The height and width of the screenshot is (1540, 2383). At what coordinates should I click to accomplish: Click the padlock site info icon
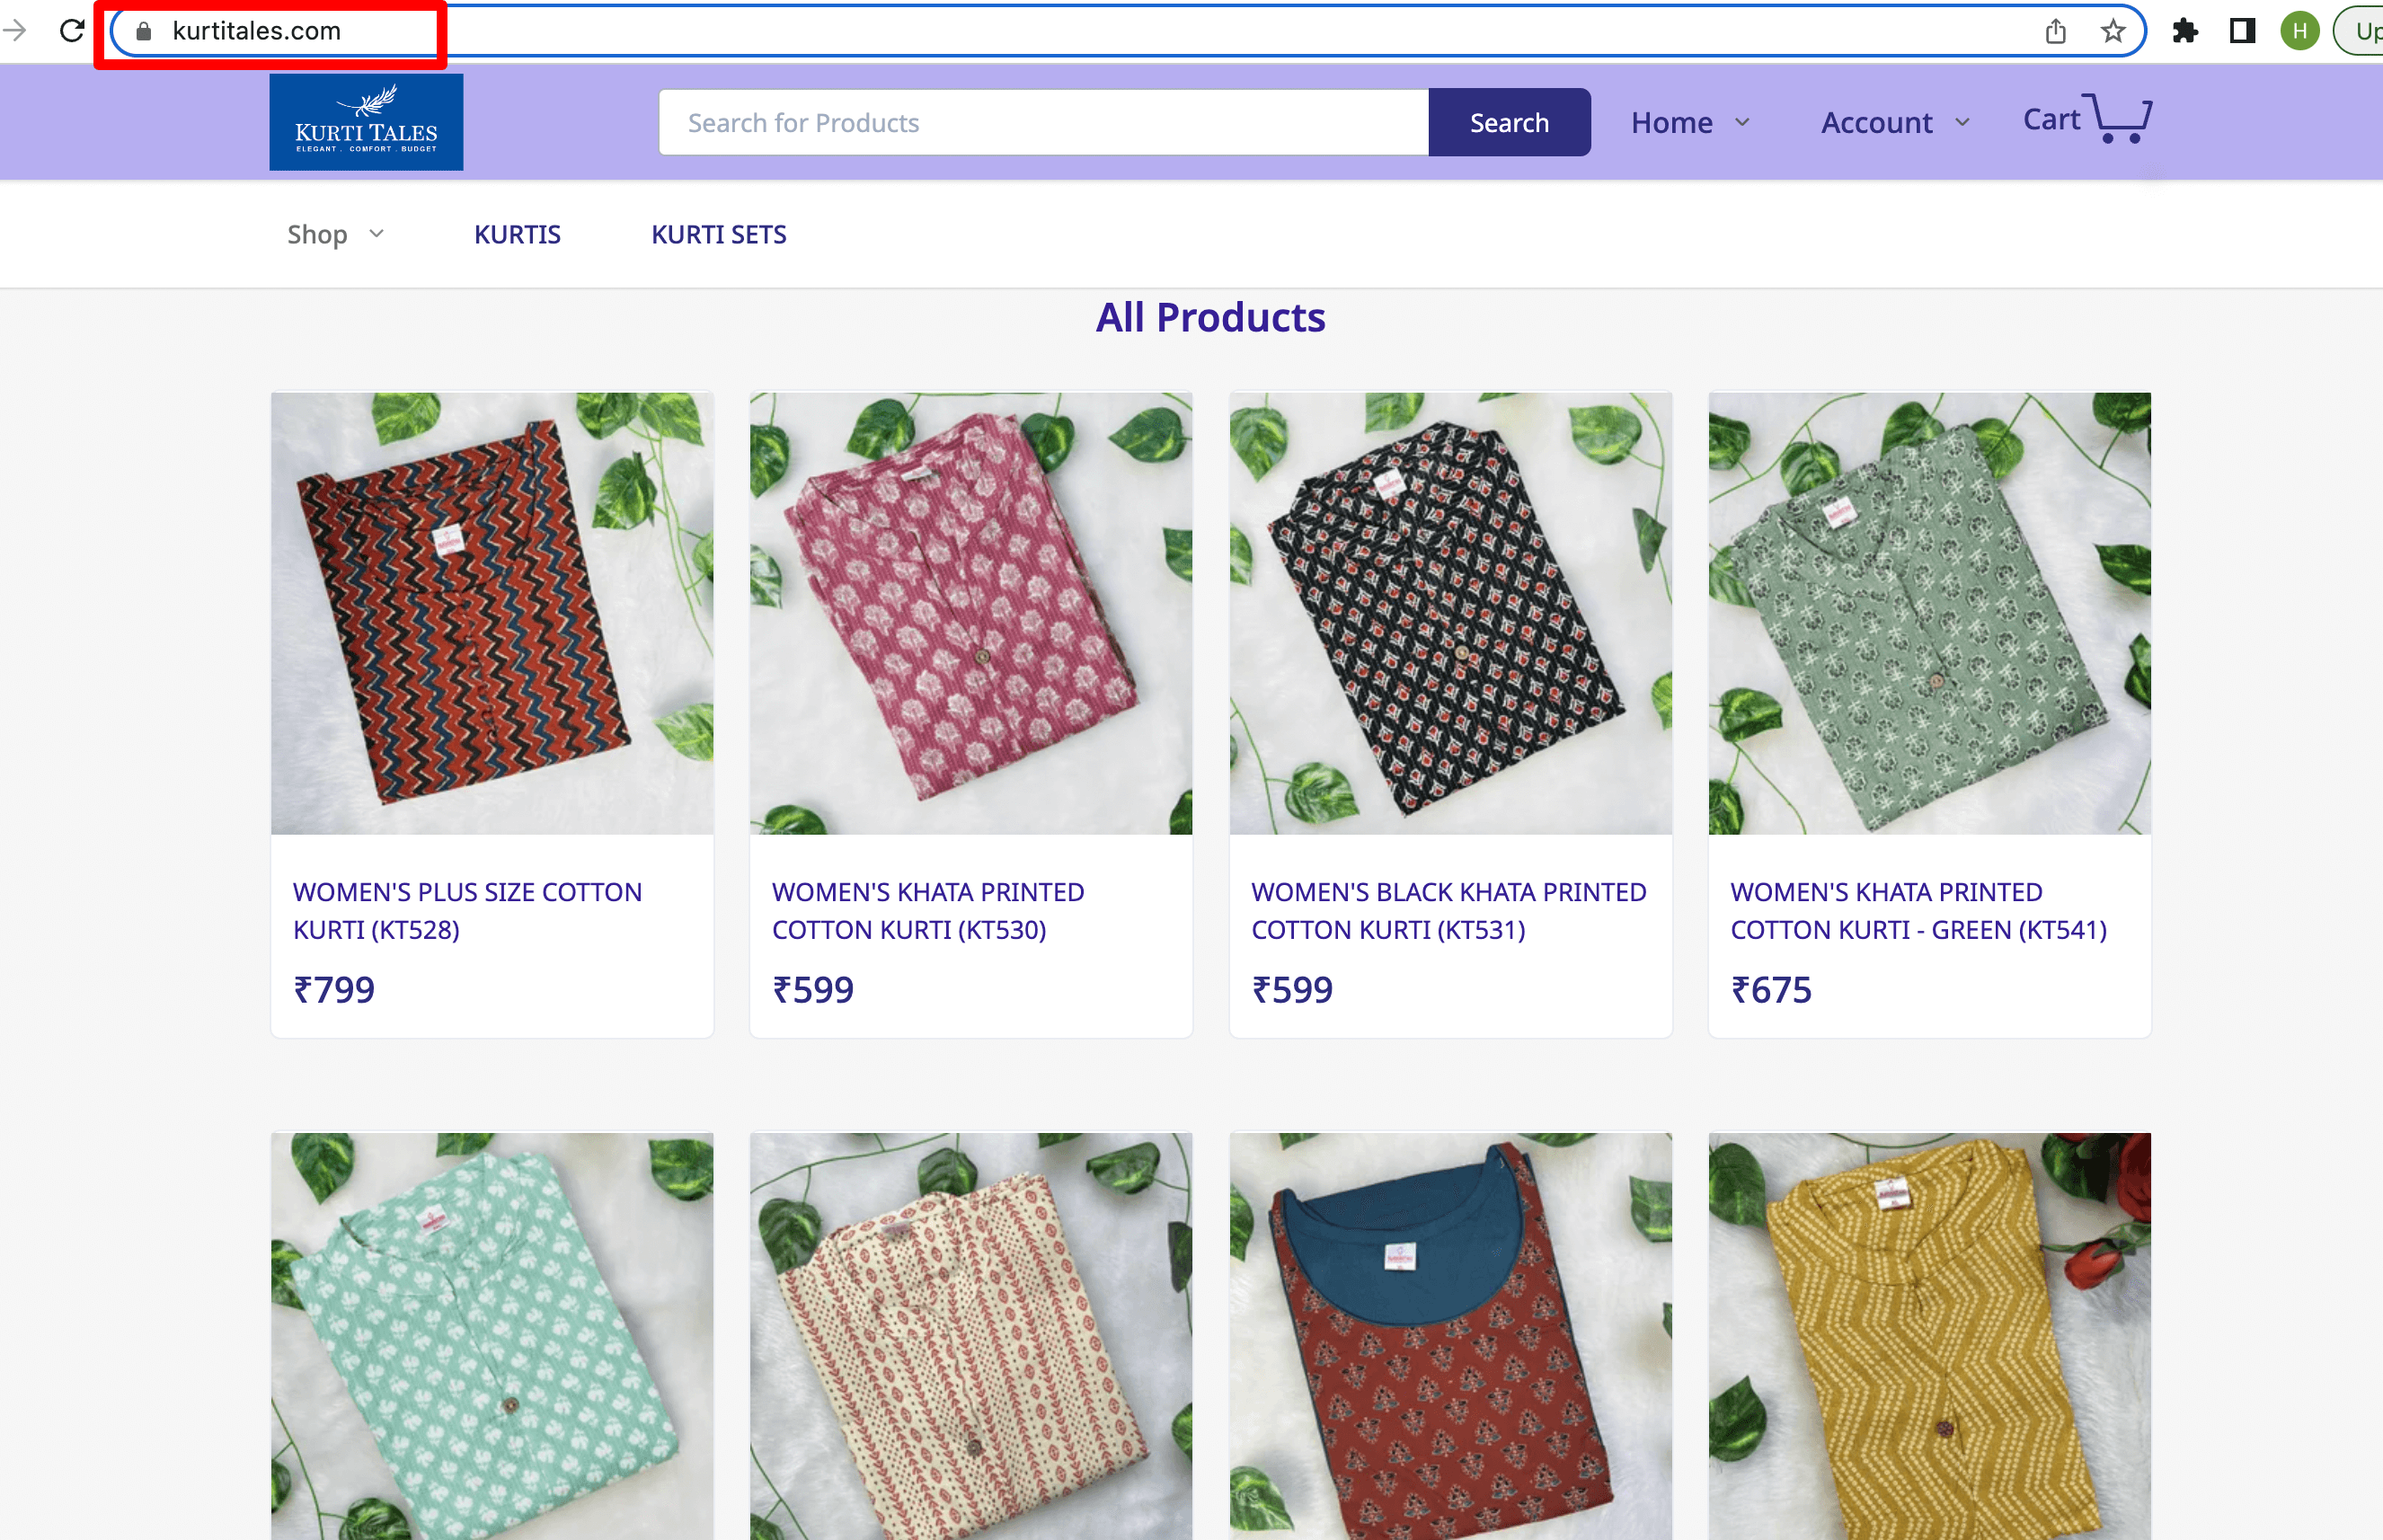(144, 31)
